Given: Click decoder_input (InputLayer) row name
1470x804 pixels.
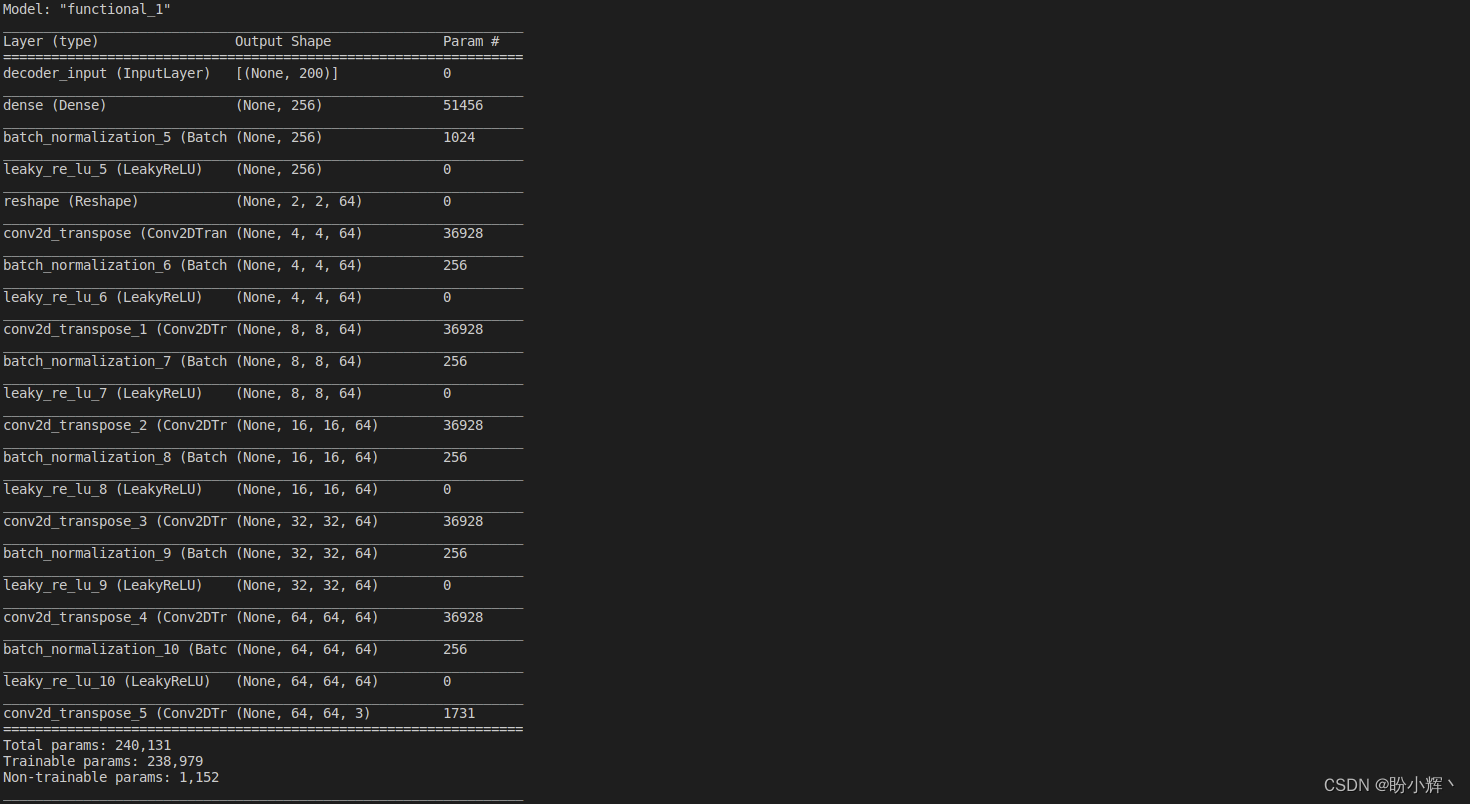Looking at the screenshot, I should [x=107, y=74].
